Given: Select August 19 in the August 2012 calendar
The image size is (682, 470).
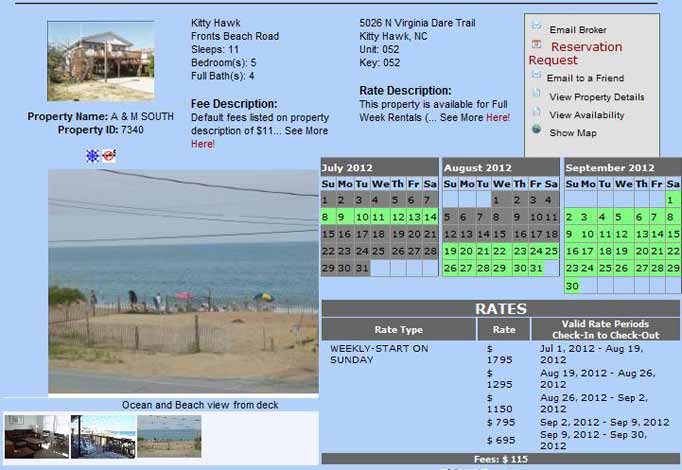Looking at the screenshot, I should point(449,251).
